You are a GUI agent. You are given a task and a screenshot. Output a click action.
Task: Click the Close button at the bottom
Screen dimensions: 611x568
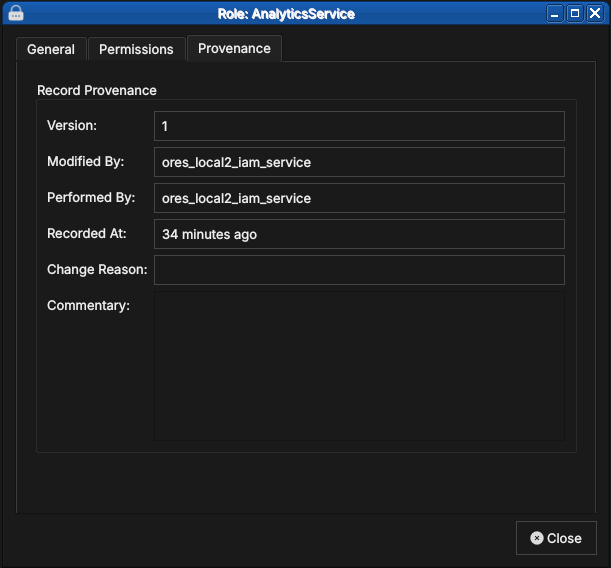click(556, 538)
